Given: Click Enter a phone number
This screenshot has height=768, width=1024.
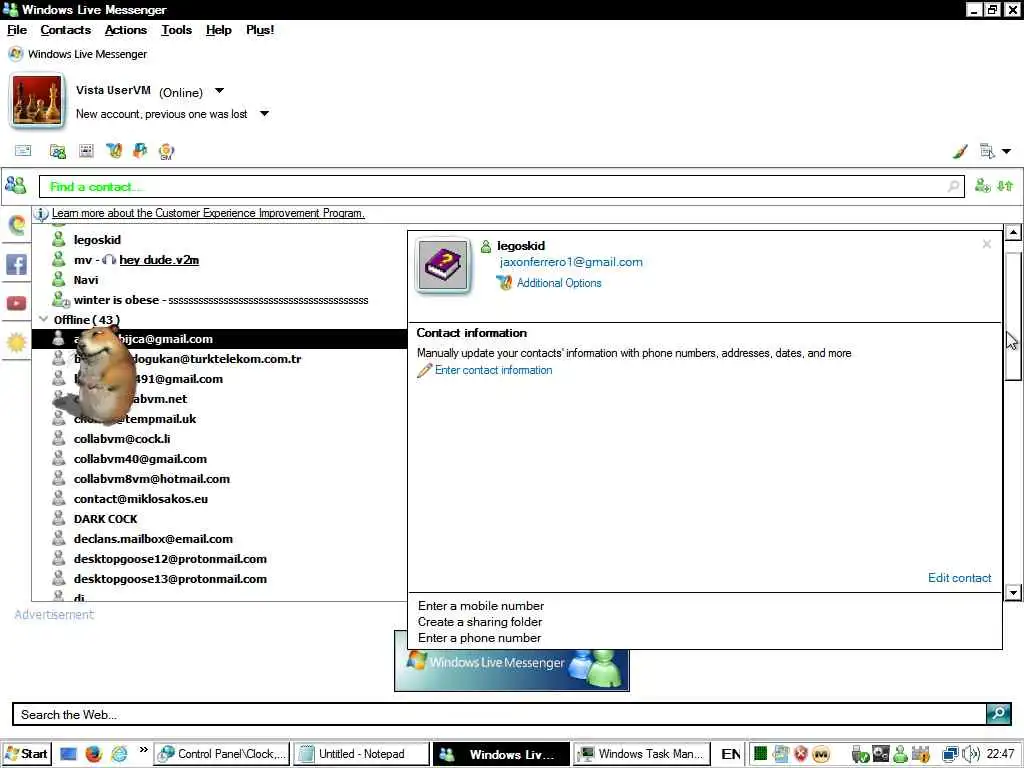Looking at the screenshot, I should pos(479,638).
